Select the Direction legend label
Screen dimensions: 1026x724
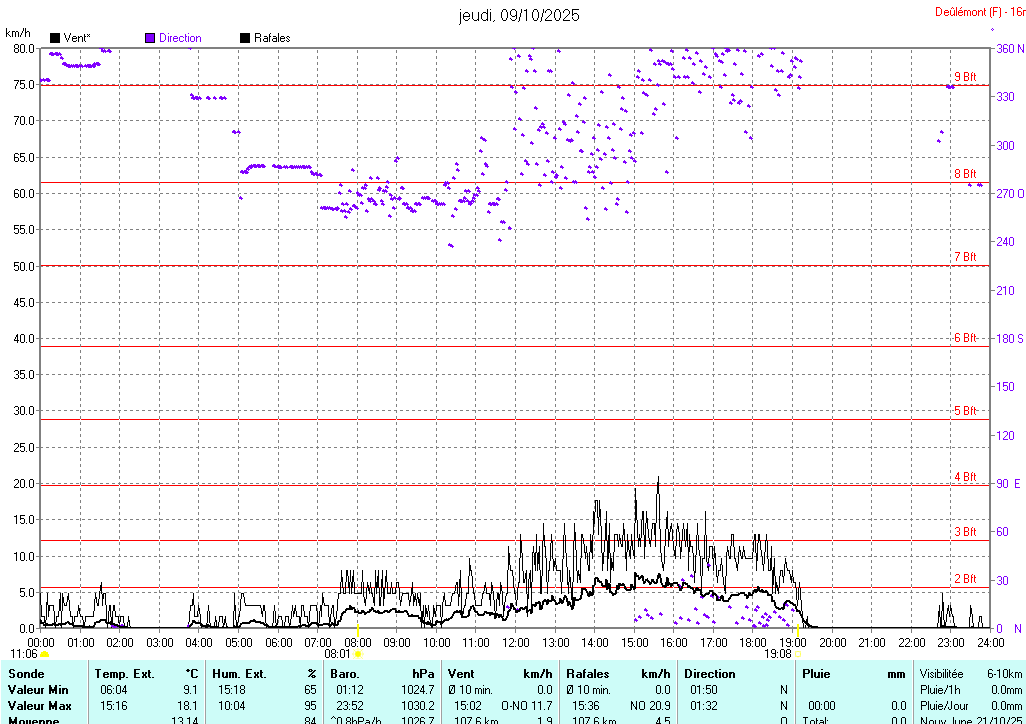click(x=180, y=38)
